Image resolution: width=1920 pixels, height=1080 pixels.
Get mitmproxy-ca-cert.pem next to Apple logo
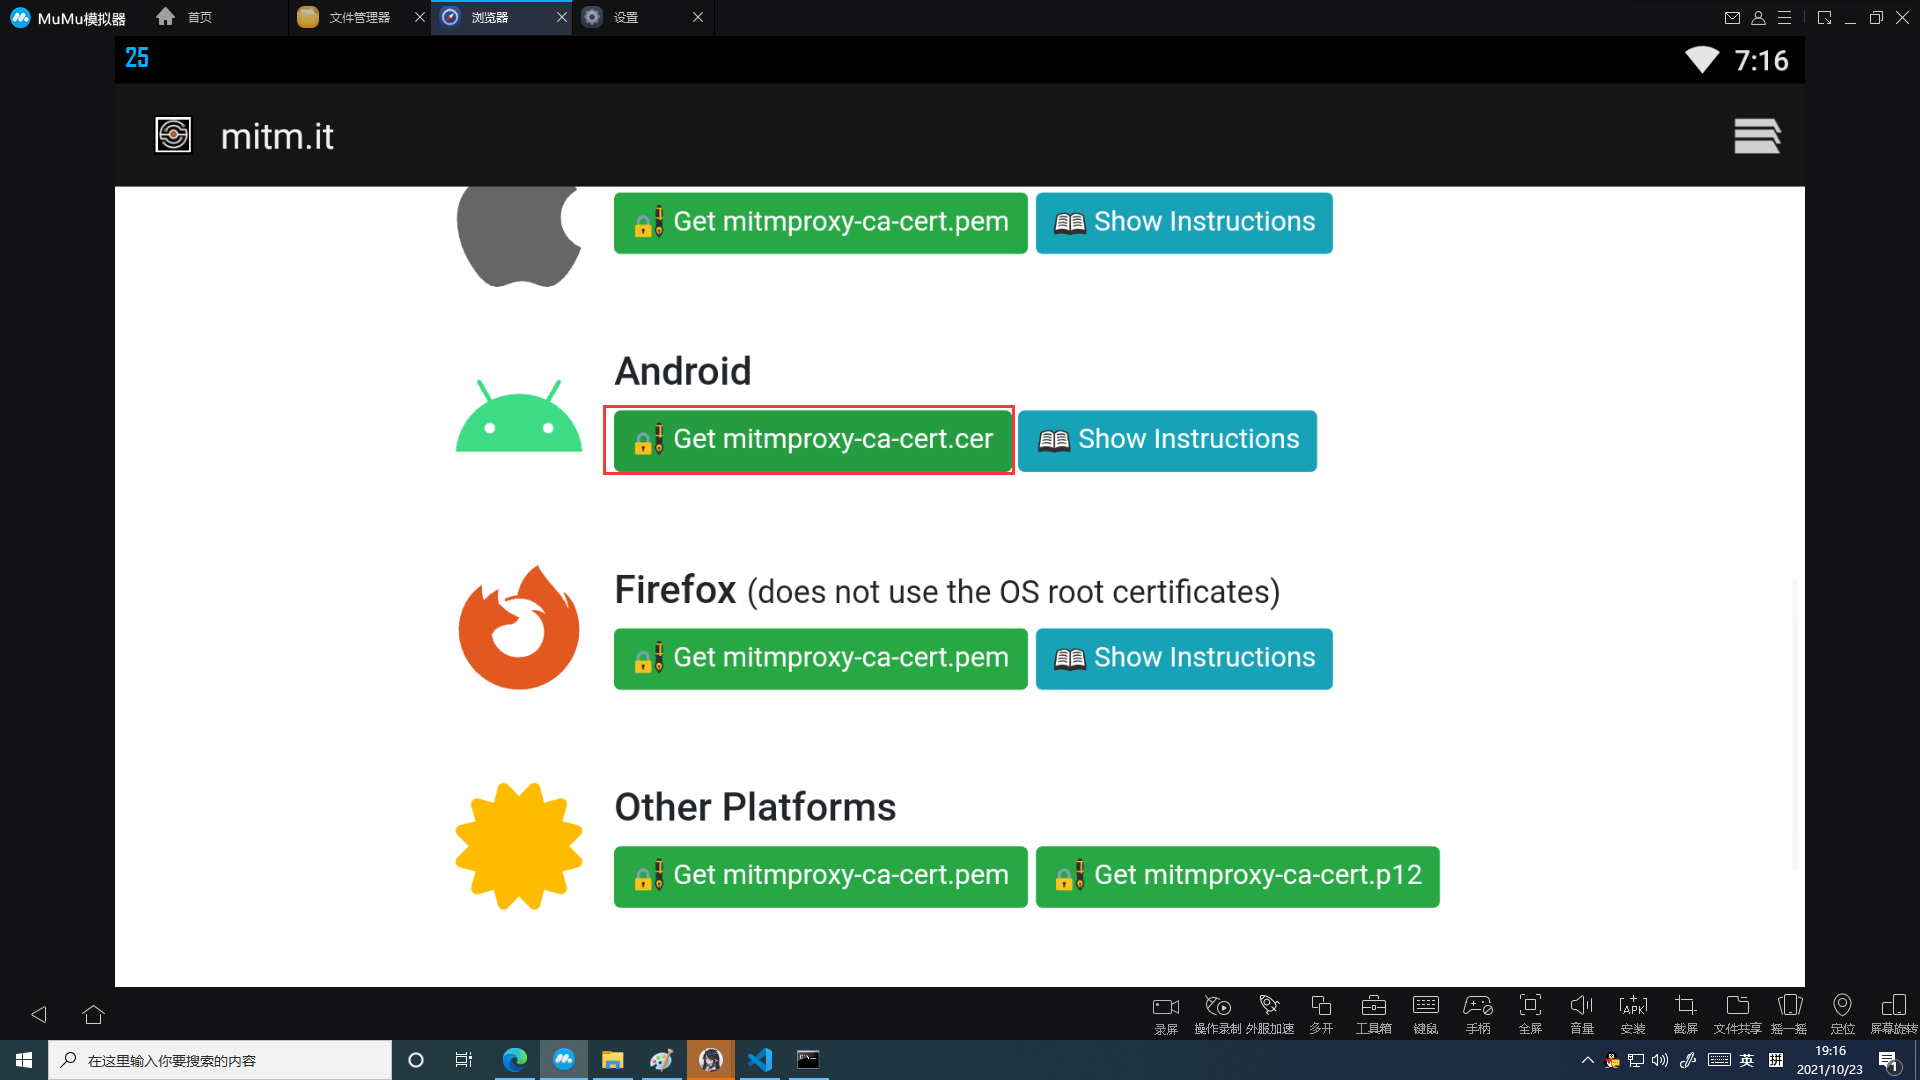point(820,223)
